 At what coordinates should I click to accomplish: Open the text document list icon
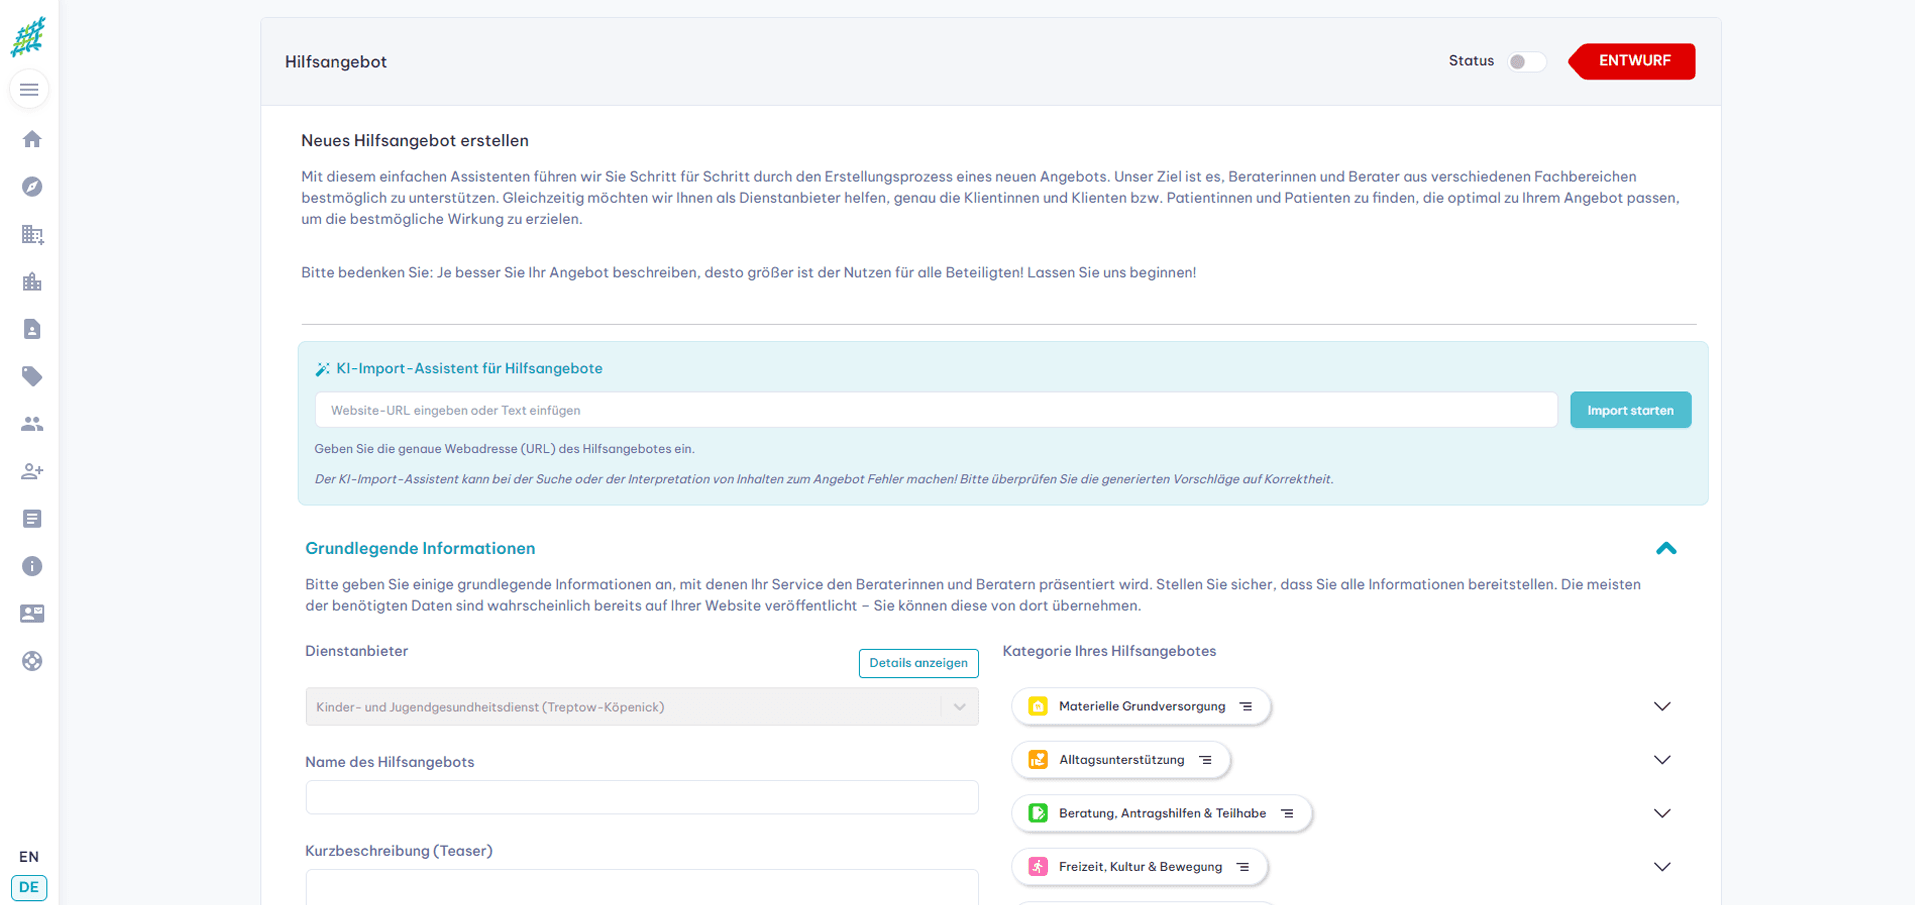click(32, 519)
